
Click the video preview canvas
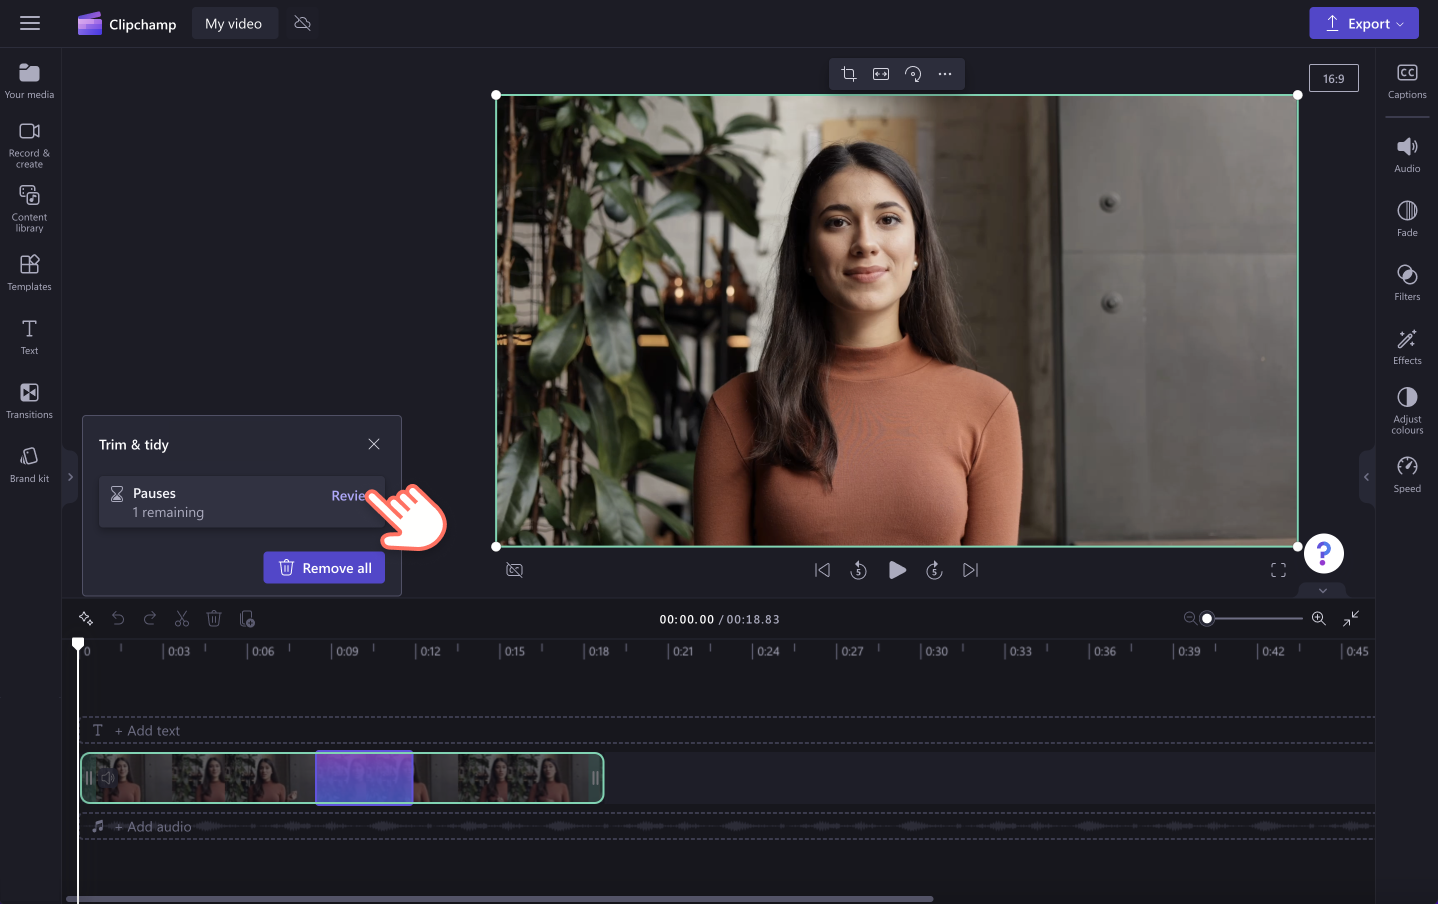tap(897, 321)
